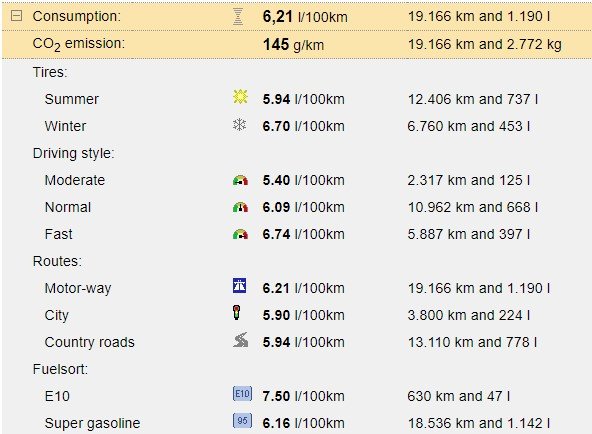Click the Routes heading
Image resolution: width=592 pixels, height=434 pixels.
point(57,261)
